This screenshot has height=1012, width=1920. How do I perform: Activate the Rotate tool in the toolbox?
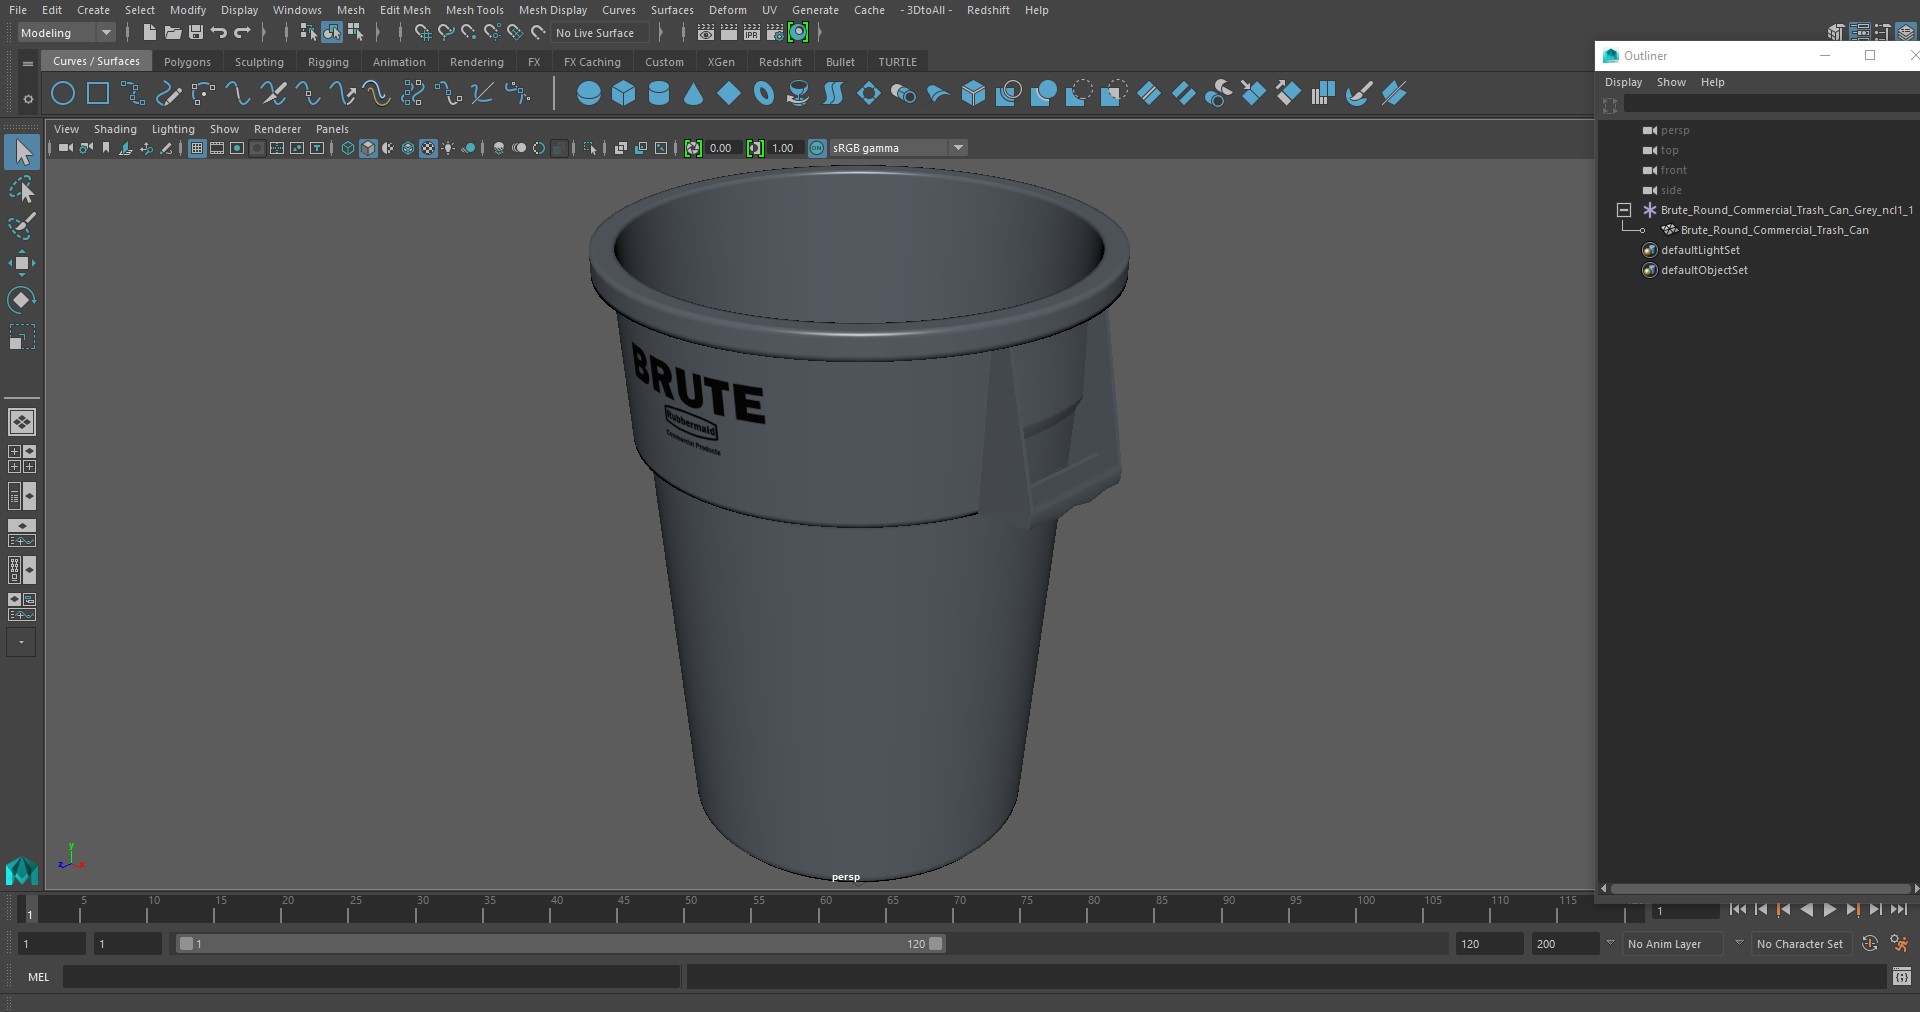(22, 300)
